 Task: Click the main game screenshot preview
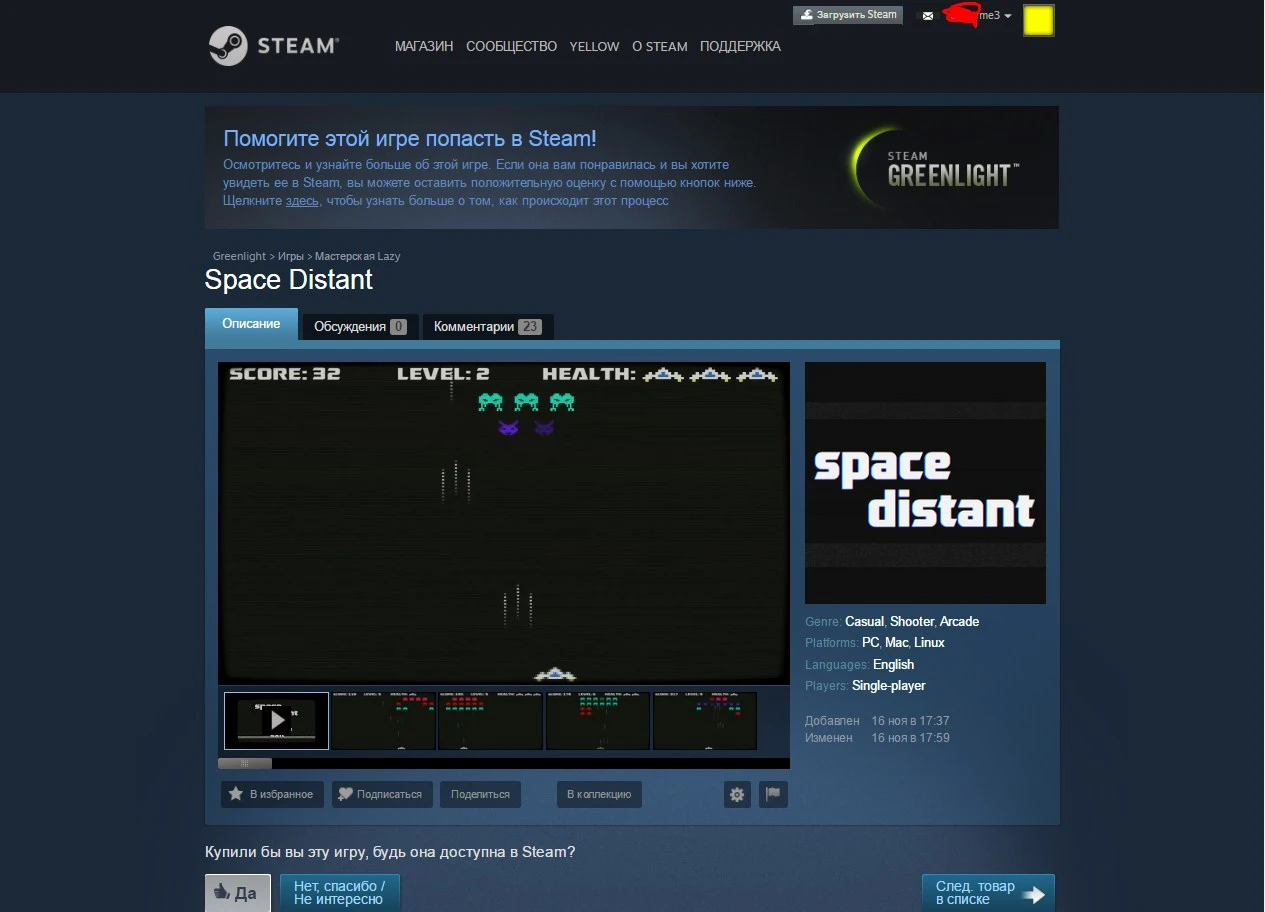click(504, 523)
